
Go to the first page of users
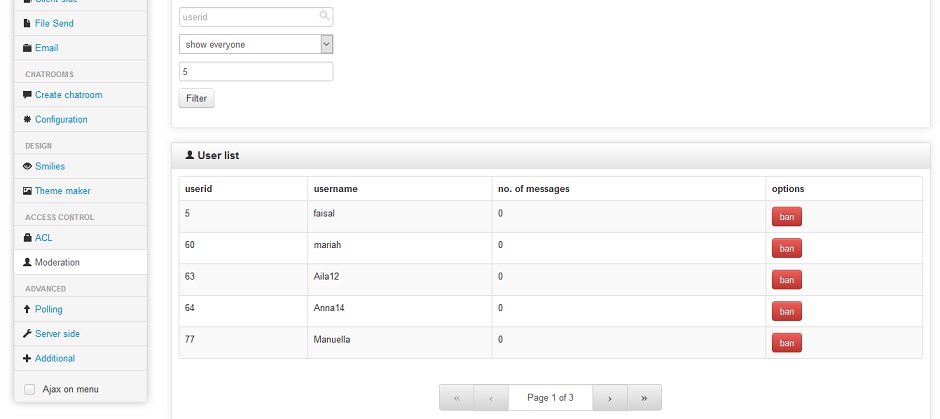(456, 398)
